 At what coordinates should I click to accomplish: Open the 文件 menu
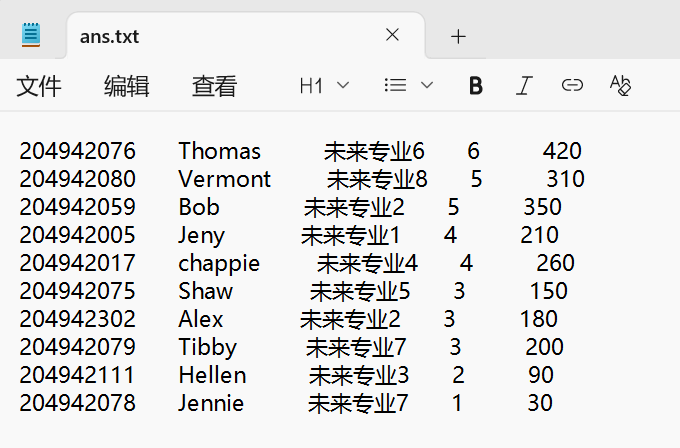(39, 86)
